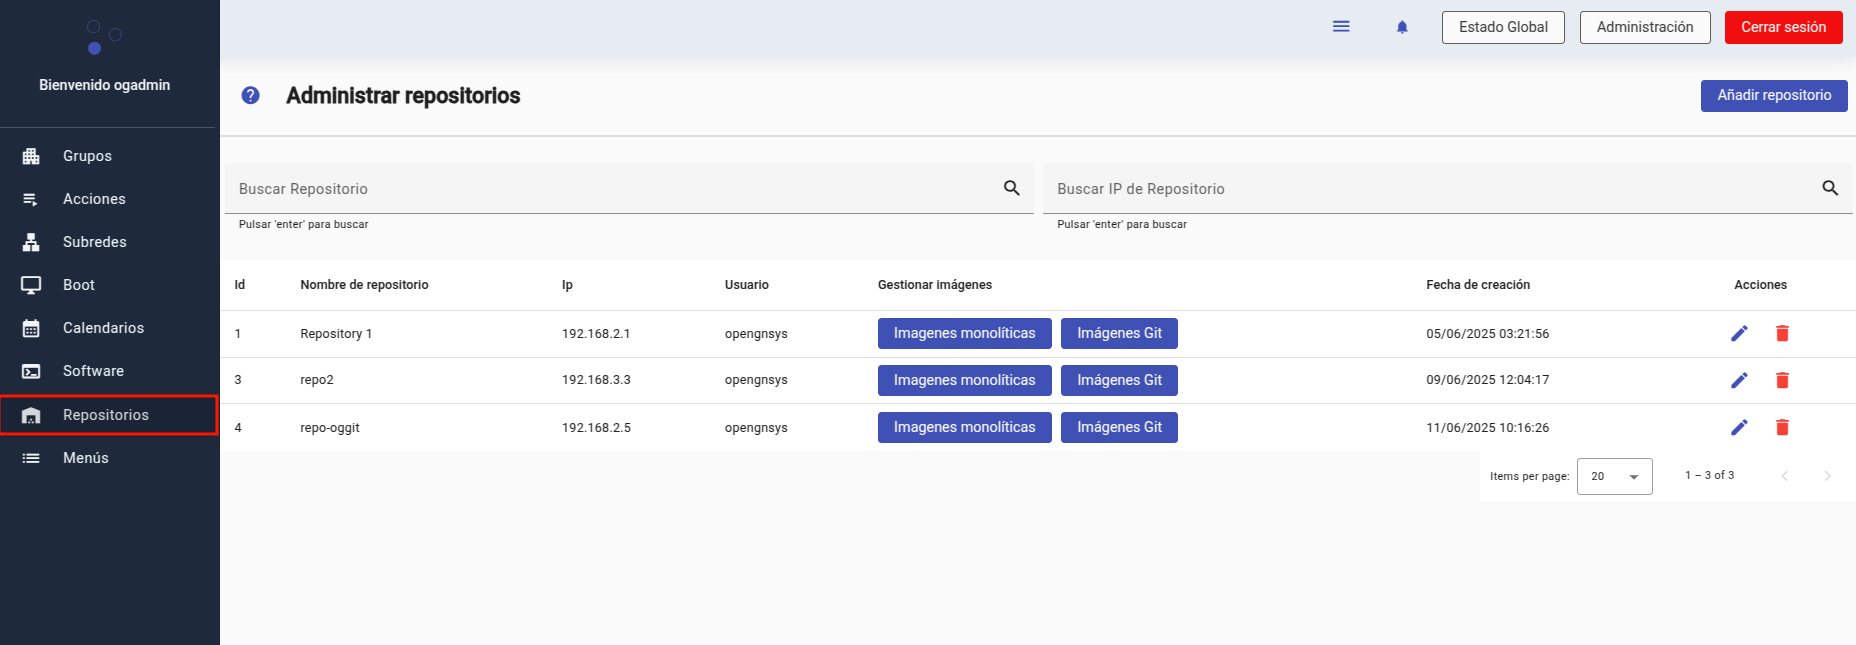Click search magnifier in Buscar Repositorio field

[x=1011, y=188]
